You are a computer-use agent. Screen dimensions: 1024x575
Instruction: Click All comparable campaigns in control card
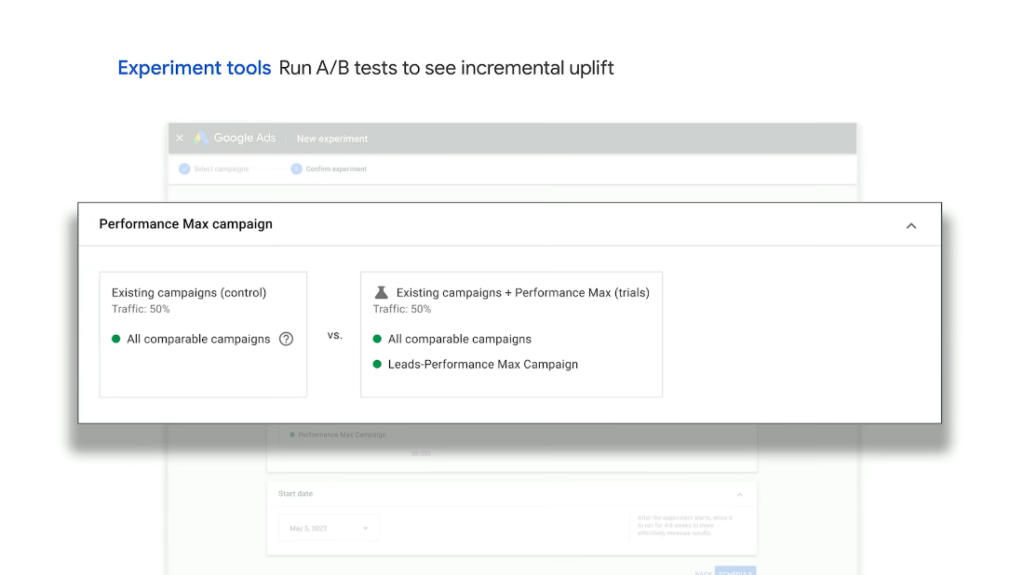(x=199, y=339)
